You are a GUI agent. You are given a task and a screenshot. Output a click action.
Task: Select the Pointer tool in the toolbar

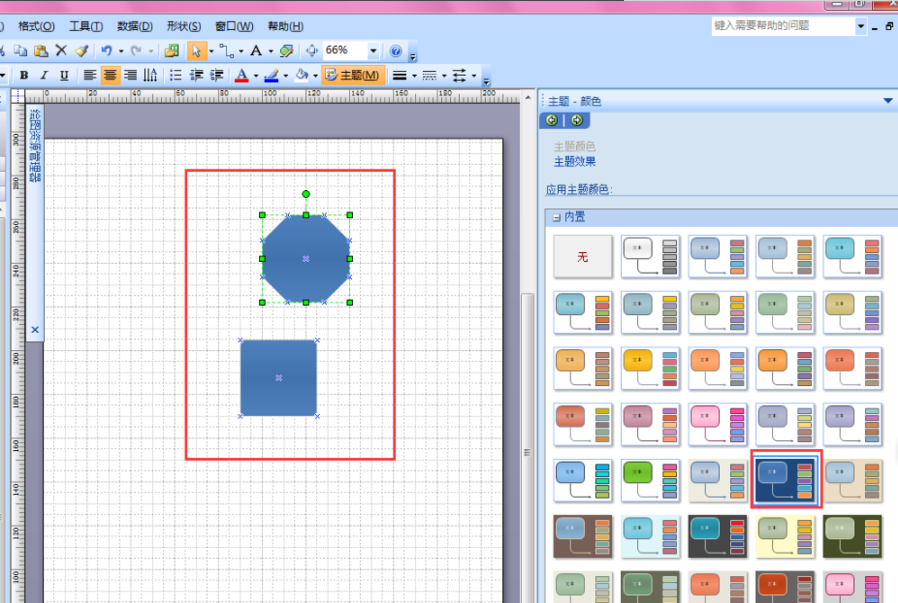[x=196, y=50]
